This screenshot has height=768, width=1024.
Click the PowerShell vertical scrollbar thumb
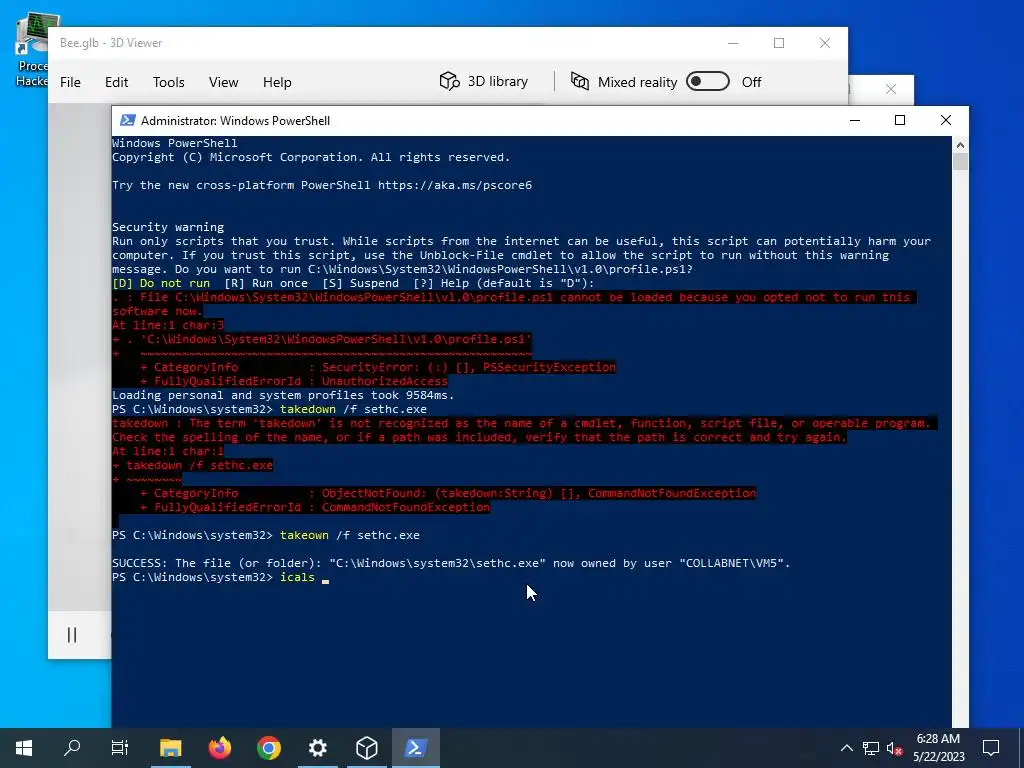click(x=960, y=161)
